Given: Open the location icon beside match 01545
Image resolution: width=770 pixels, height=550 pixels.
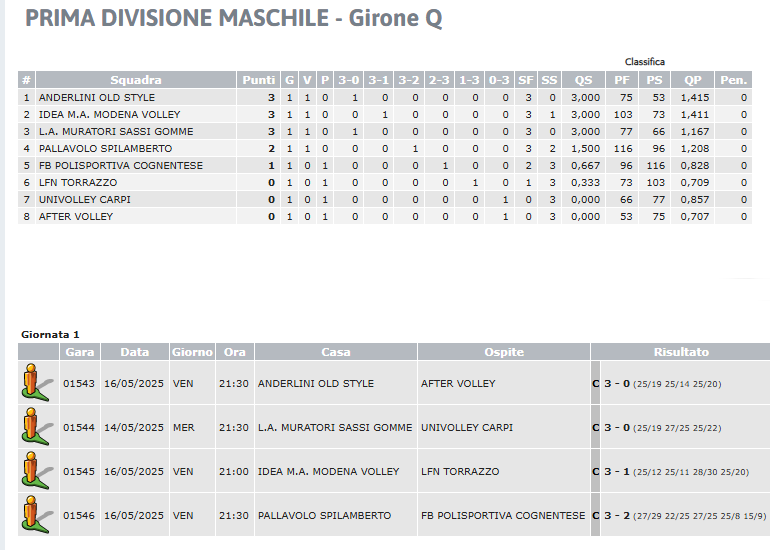Looking at the screenshot, I should [37, 470].
